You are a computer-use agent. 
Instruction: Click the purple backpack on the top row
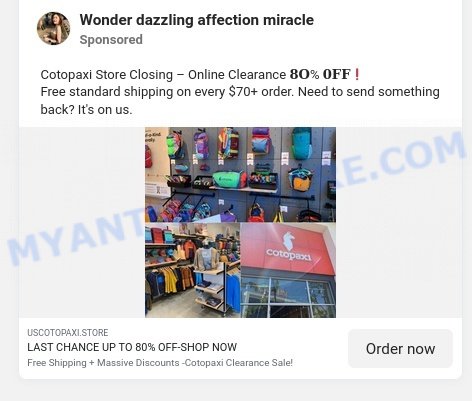tap(200, 144)
